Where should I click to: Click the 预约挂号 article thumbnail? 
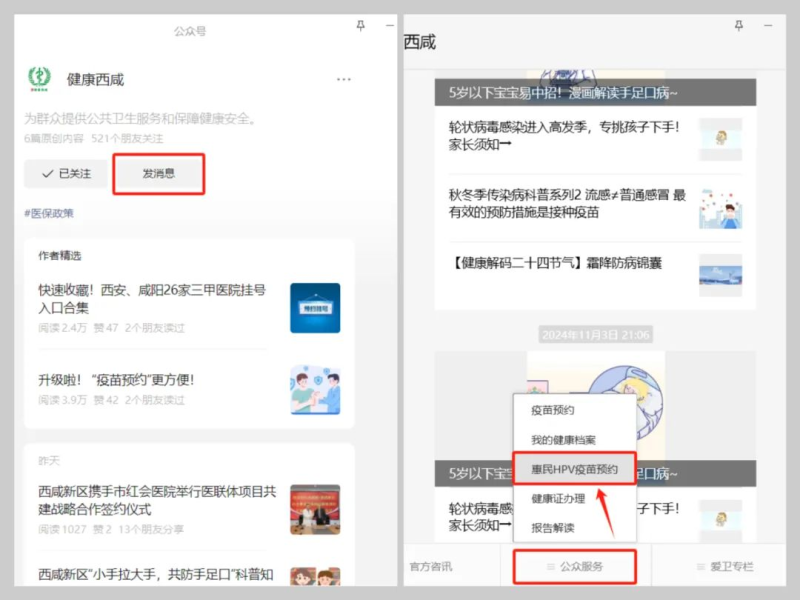click(x=315, y=308)
